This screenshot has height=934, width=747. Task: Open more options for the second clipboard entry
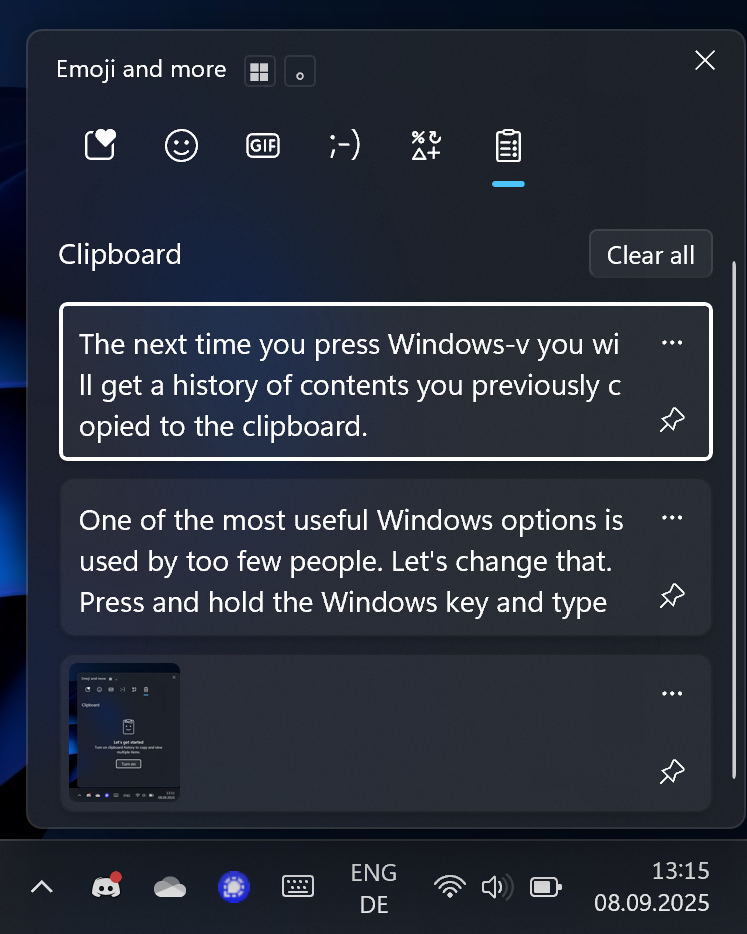(x=672, y=518)
